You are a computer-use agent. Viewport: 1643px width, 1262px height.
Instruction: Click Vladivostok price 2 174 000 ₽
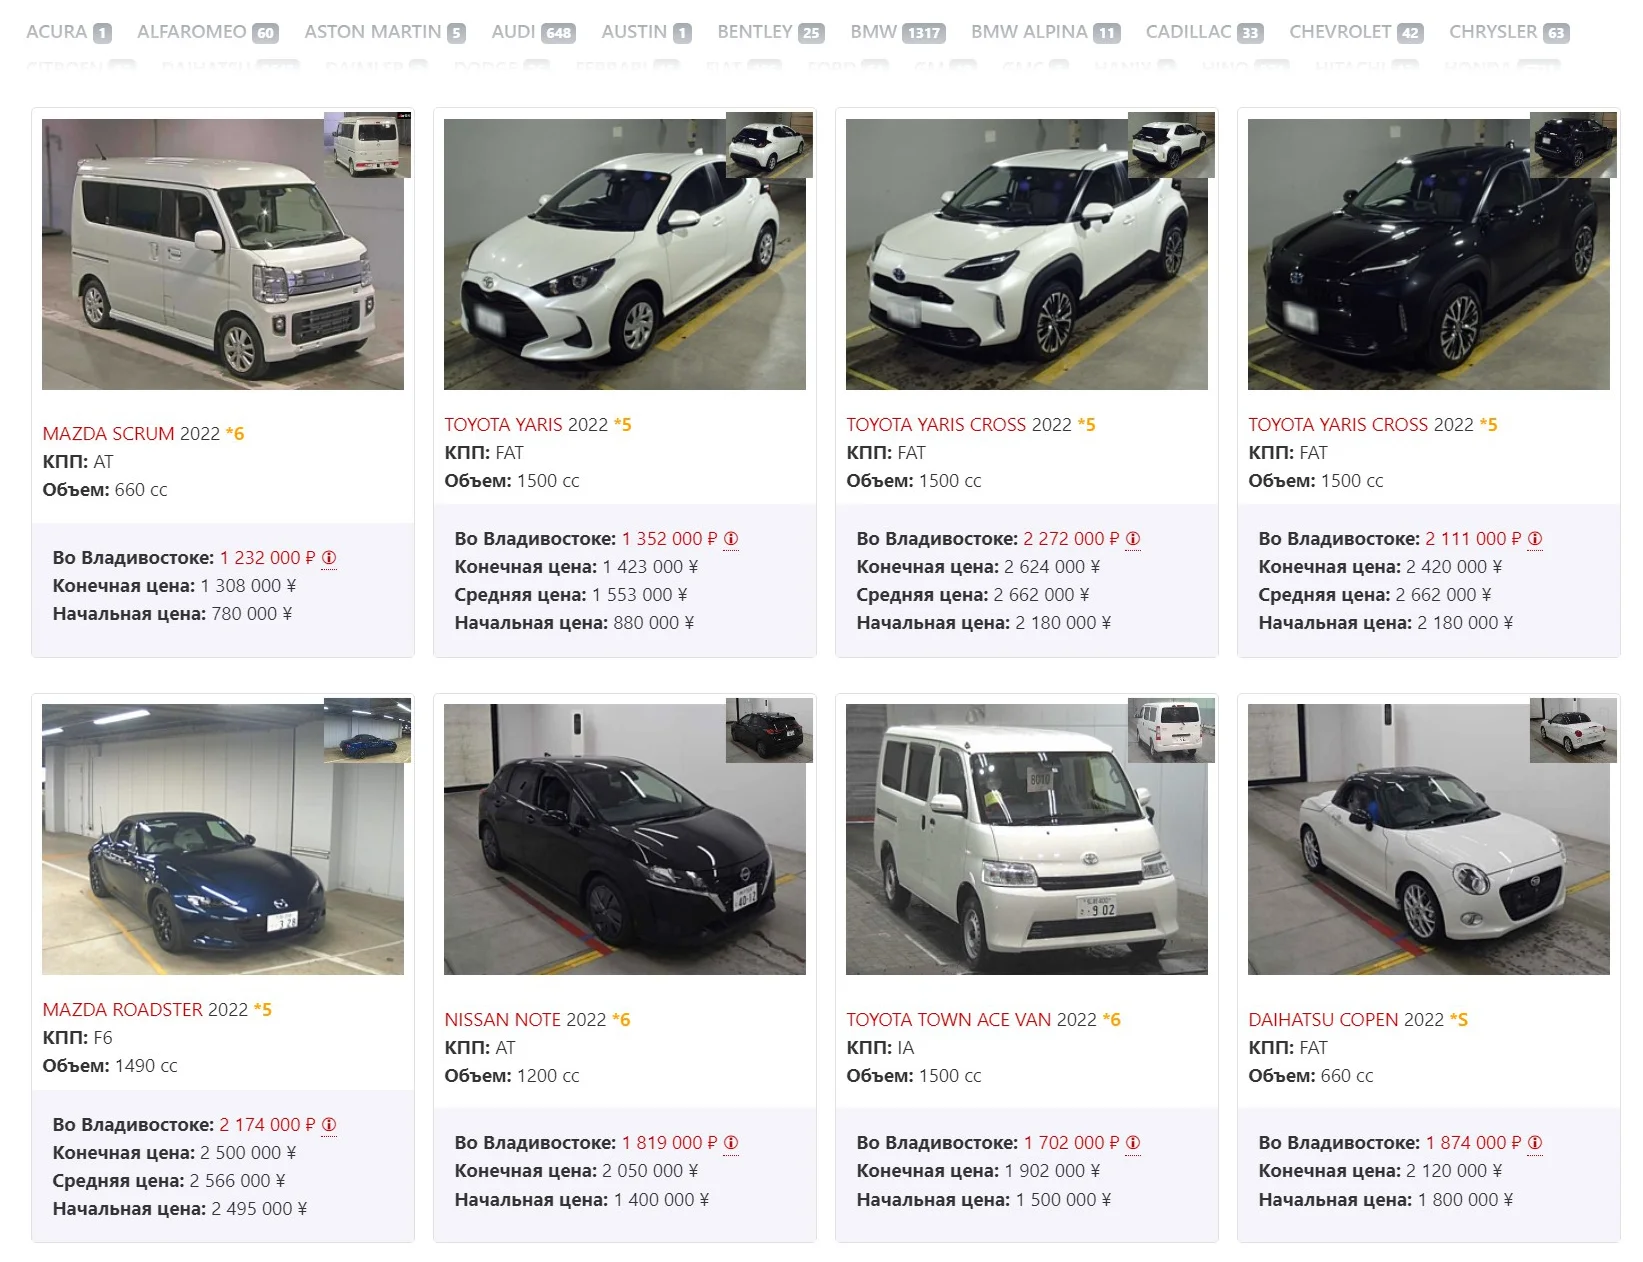267,1125
